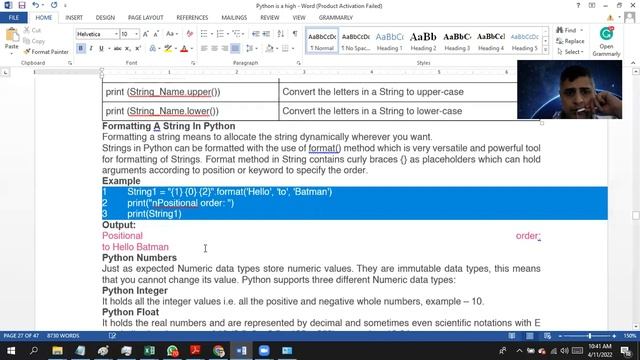The image size is (640, 360).
Task: Expand the Styles gallery more arrow
Action: point(545,50)
